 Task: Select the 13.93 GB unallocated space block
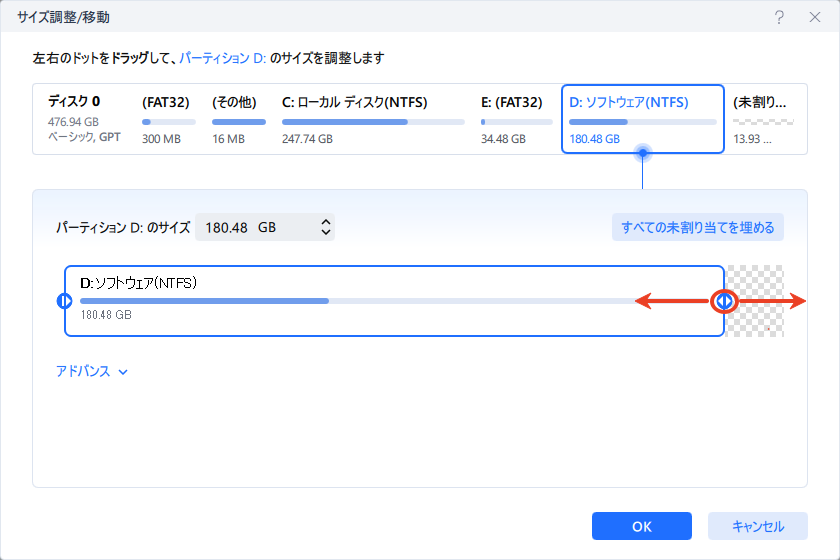click(x=763, y=120)
